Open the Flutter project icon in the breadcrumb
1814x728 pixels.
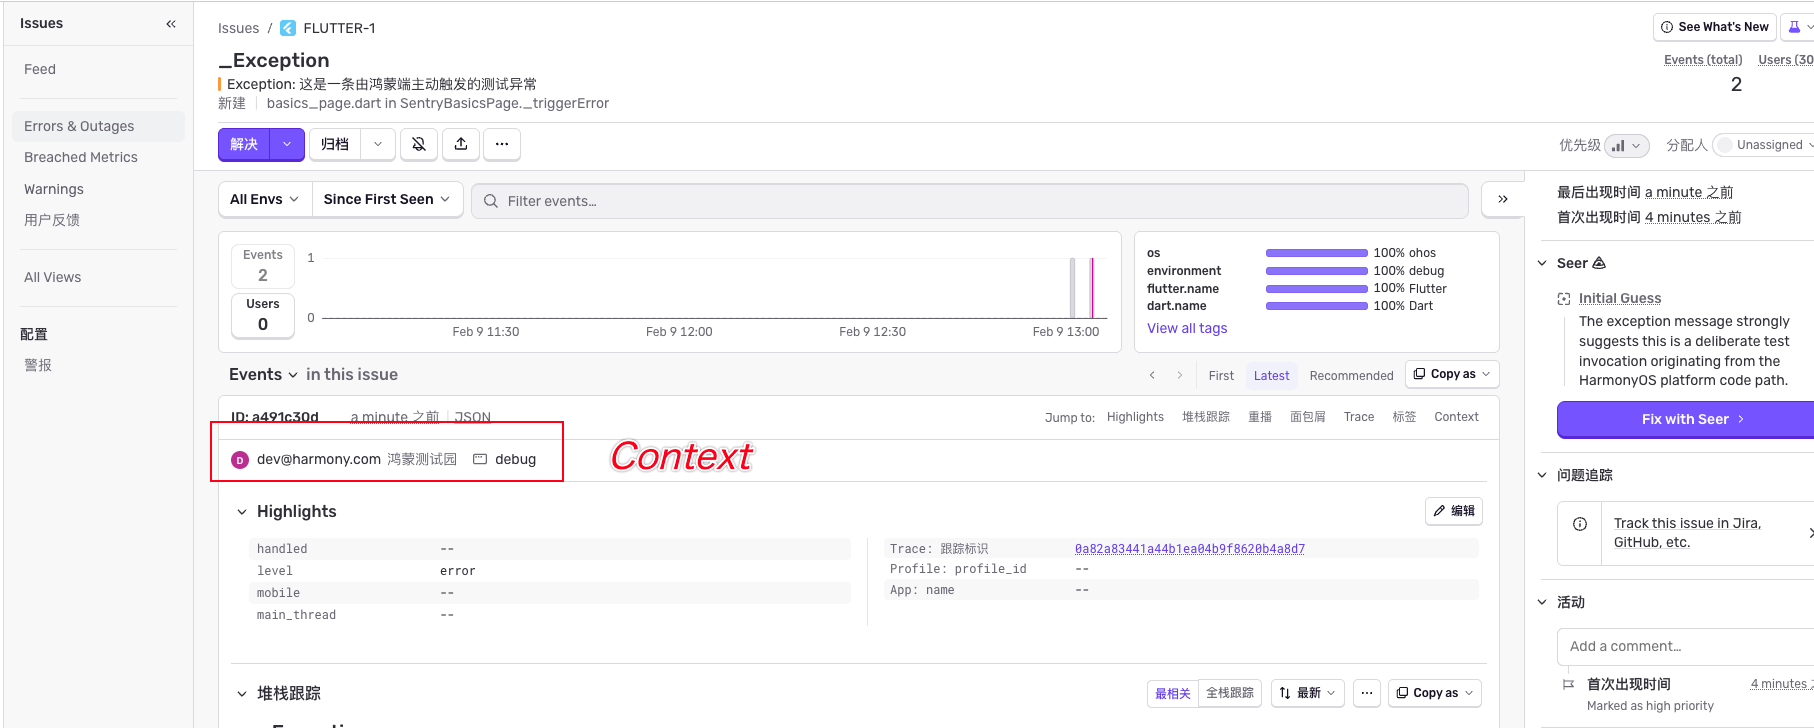point(288,28)
